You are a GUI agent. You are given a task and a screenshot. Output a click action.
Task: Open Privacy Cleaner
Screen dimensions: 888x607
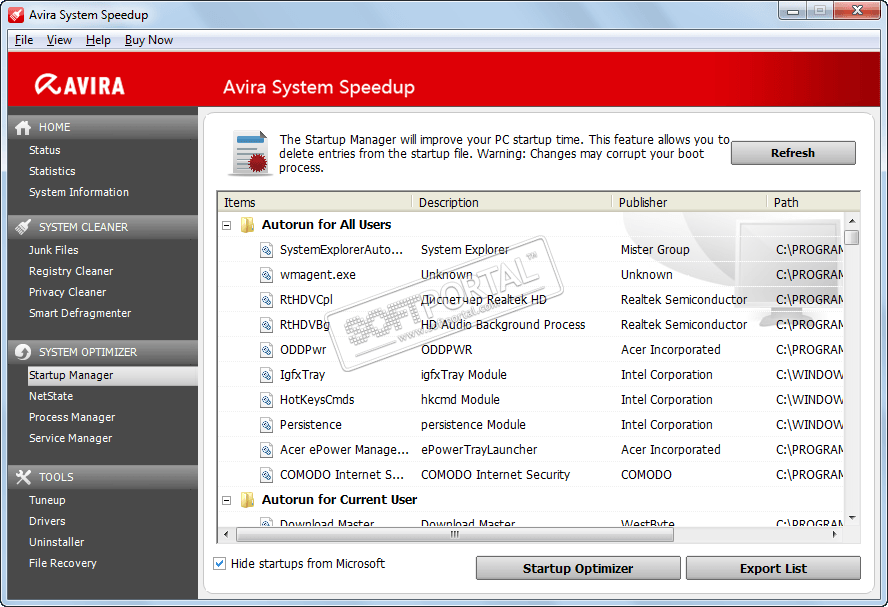point(67,292)
